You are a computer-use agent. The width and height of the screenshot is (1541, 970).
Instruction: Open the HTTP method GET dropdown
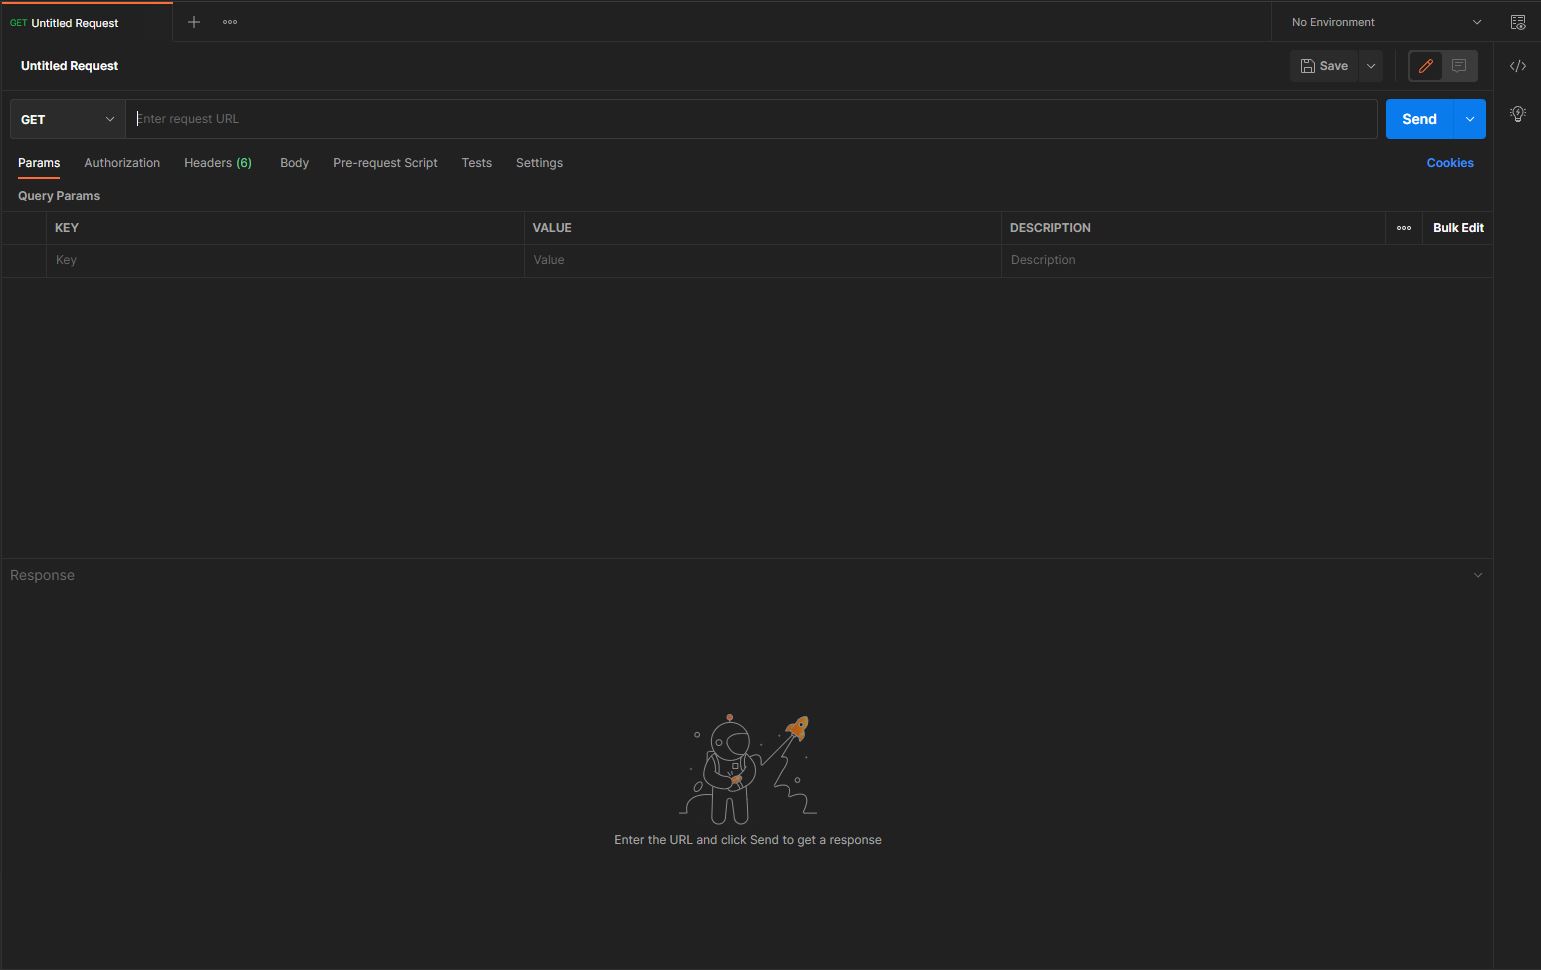coord(68,119)
